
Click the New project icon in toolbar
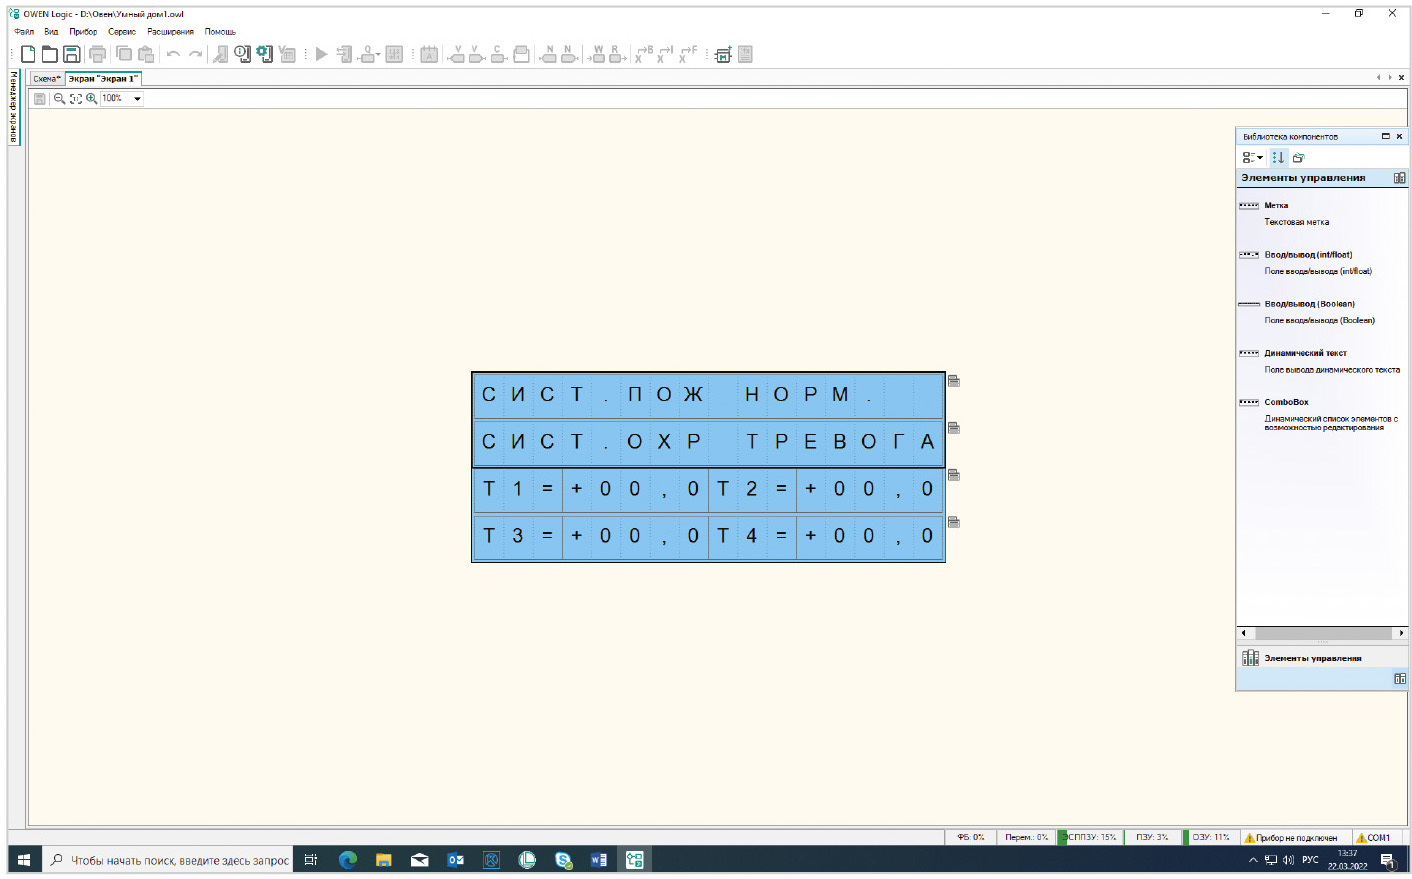coord(28,54)
